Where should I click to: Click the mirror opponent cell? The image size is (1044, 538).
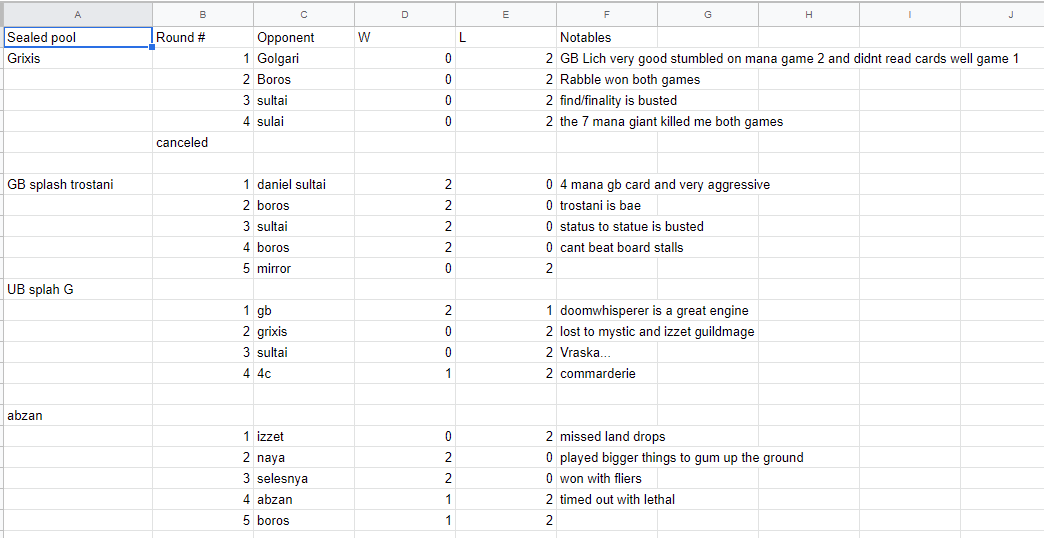point(304,268)
